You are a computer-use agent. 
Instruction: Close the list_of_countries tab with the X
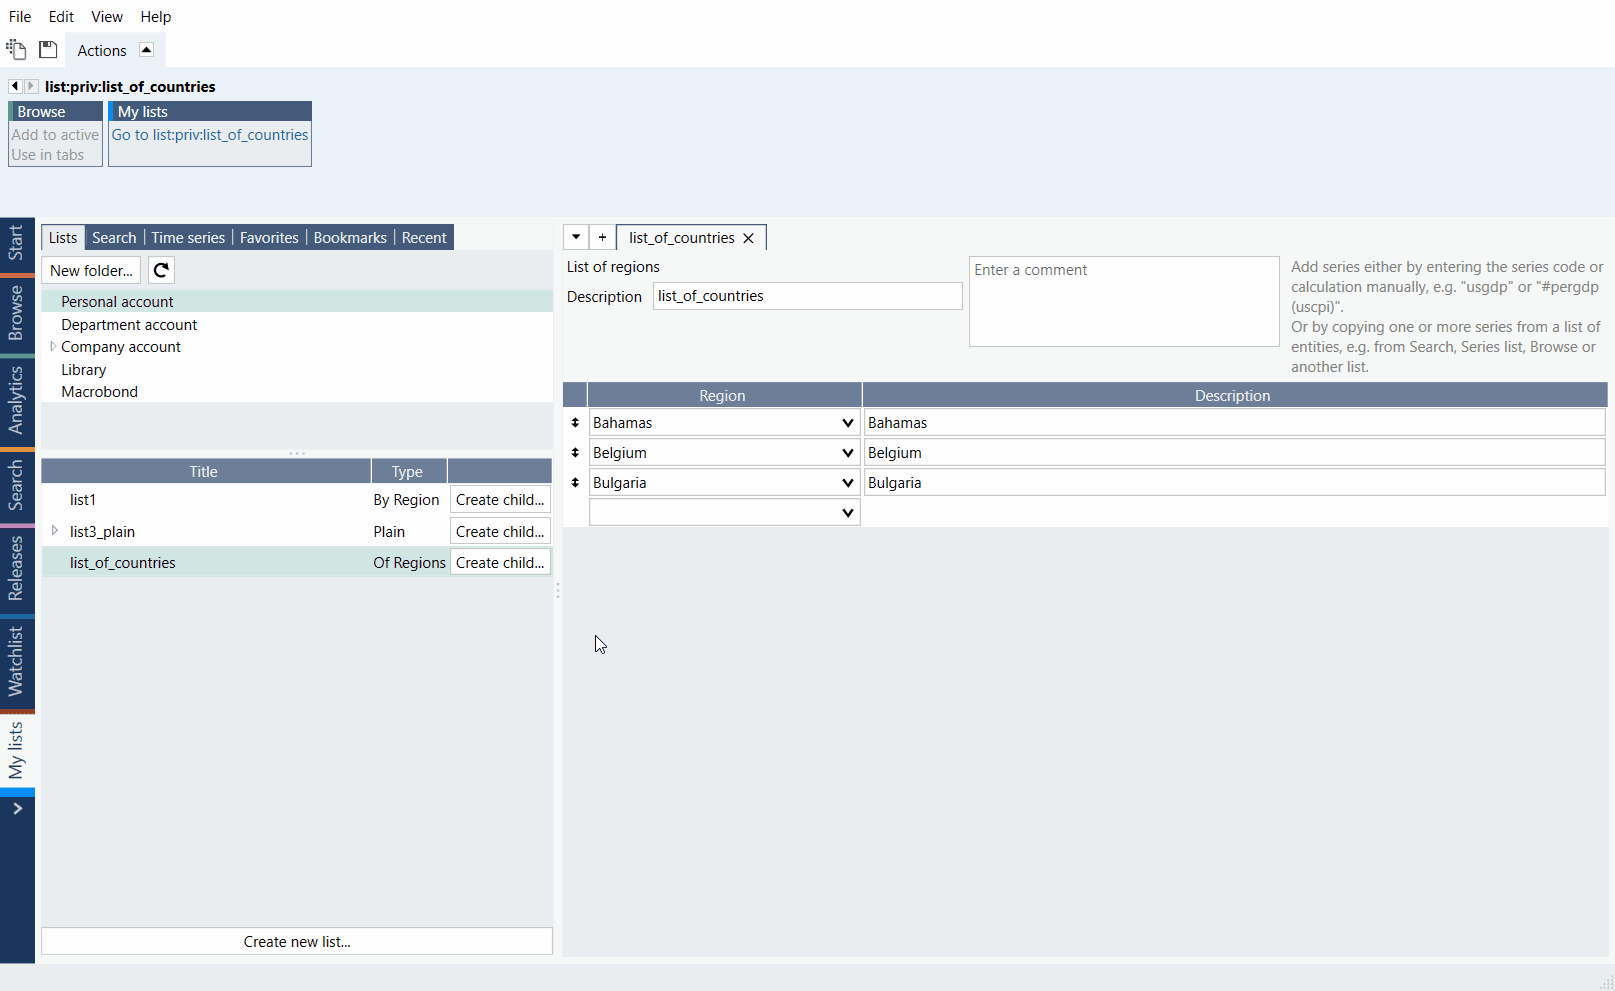tap(748, 238)
